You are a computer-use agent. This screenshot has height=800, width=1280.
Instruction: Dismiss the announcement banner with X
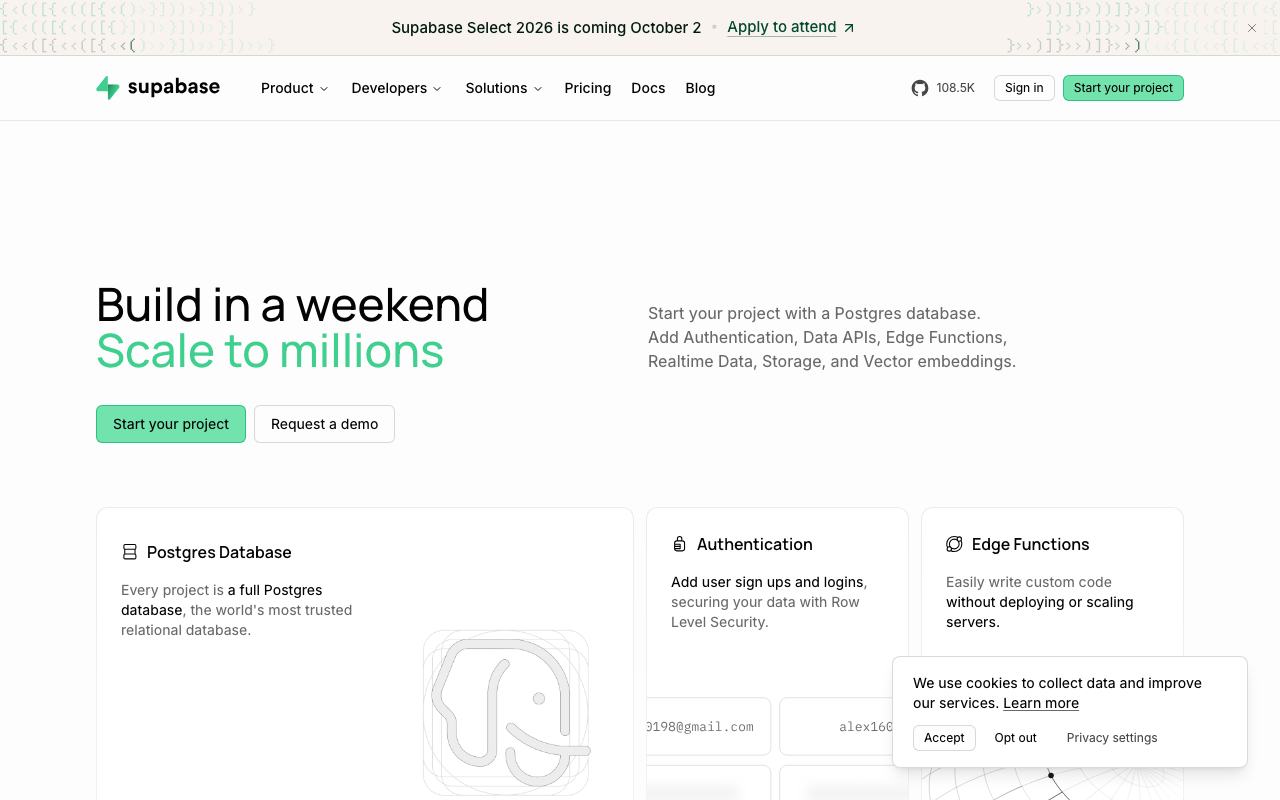[x=1252, y=28]
